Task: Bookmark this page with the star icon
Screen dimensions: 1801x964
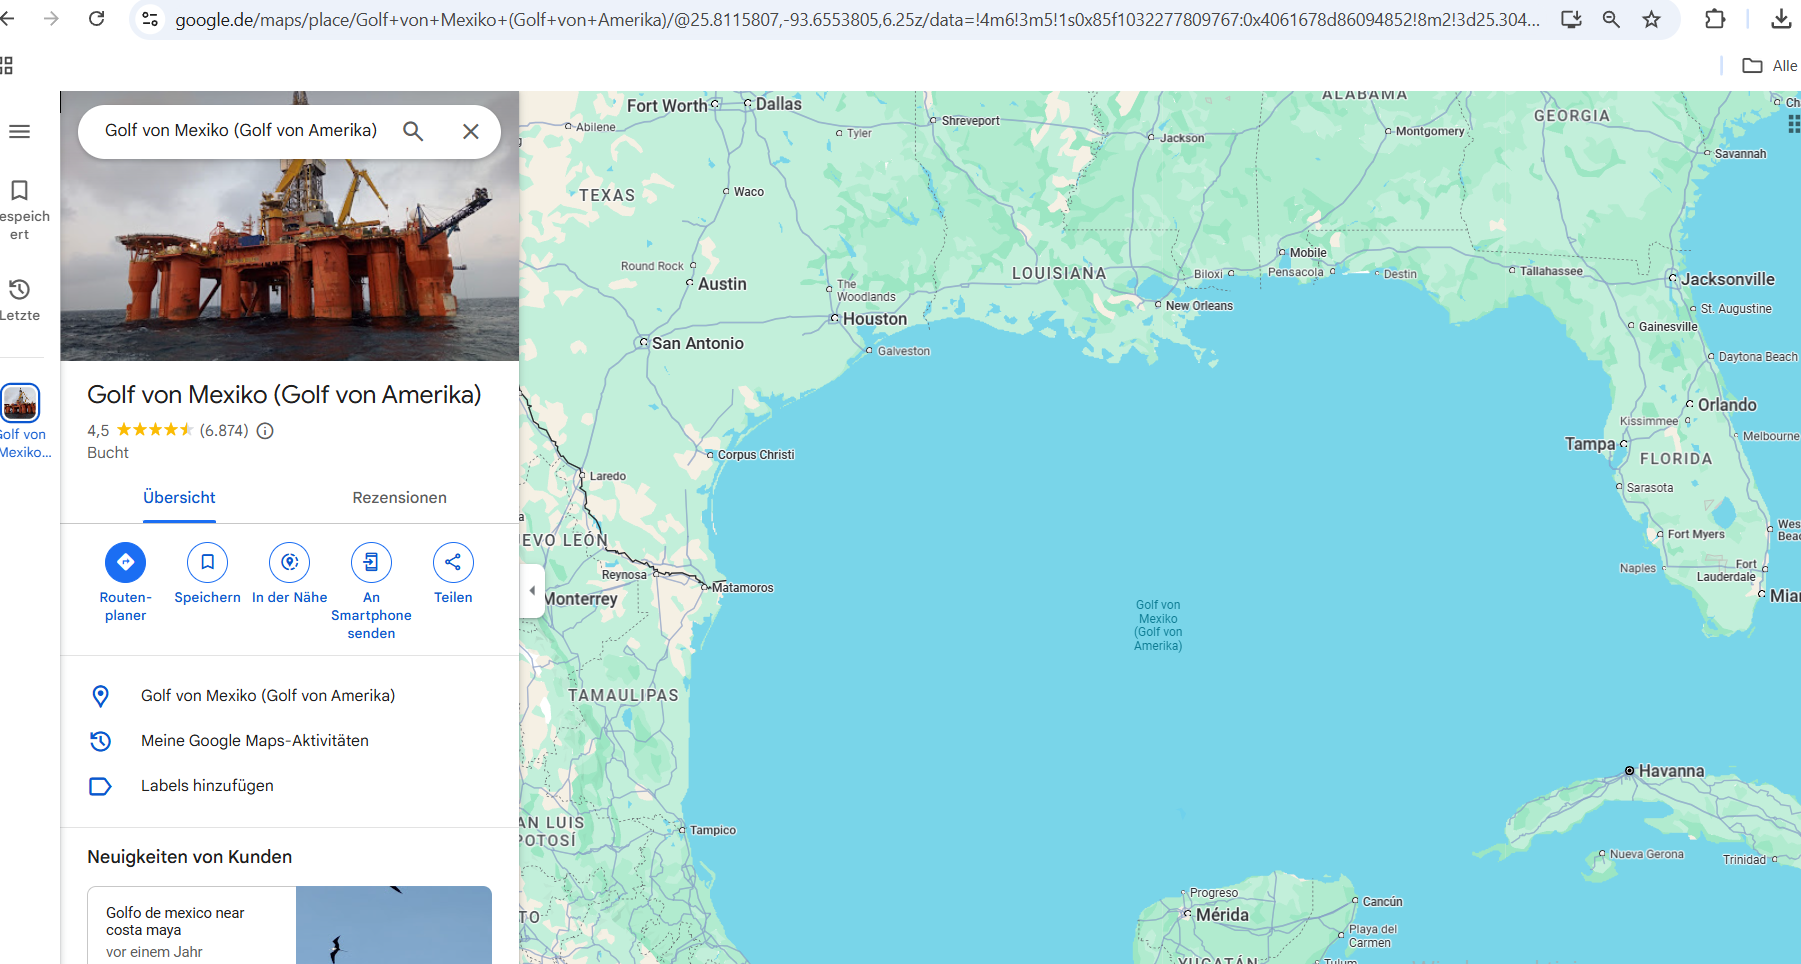Action: click(x=1651, y=19)
